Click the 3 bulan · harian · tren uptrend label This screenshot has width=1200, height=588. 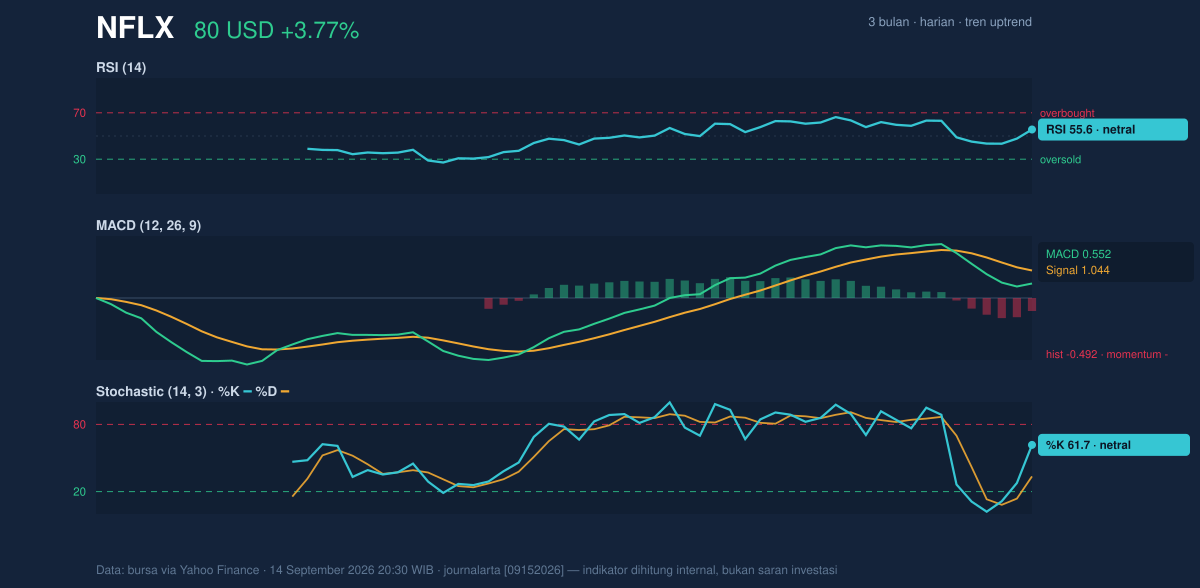tap(950, 22)
